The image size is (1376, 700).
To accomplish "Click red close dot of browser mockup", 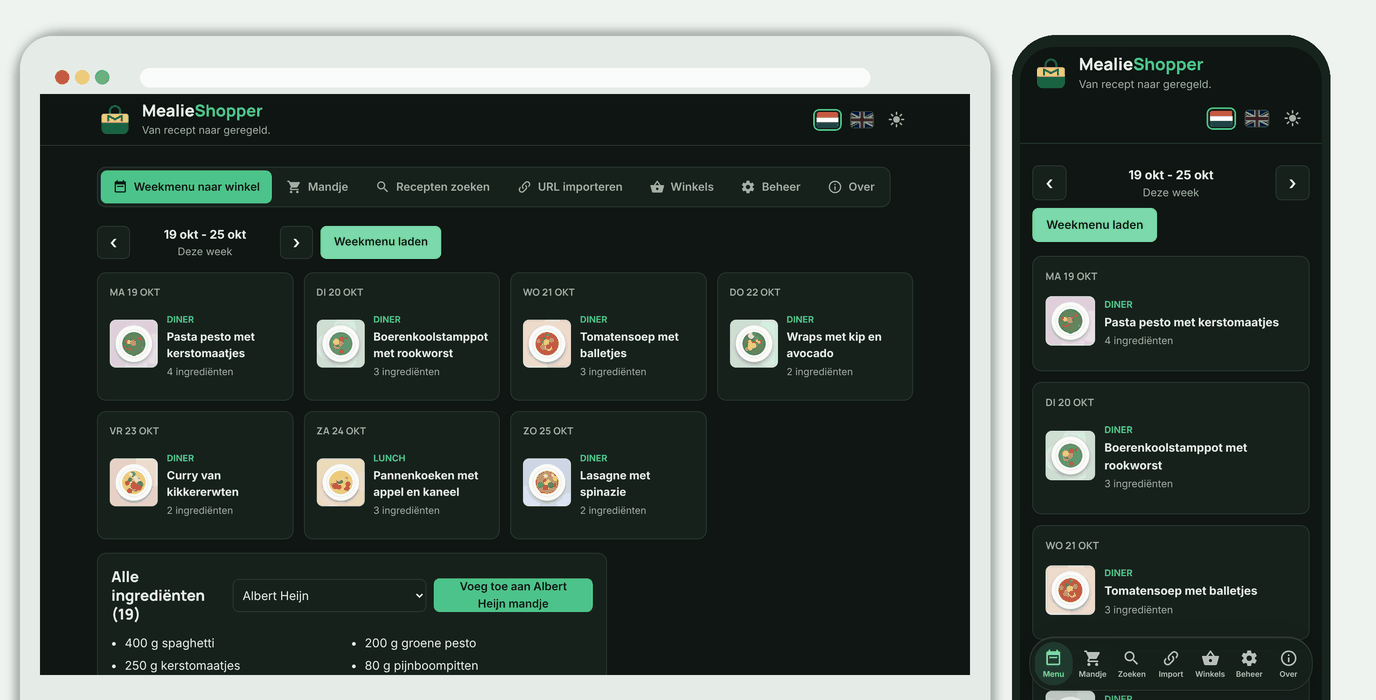I will click(x=62, y=77).
